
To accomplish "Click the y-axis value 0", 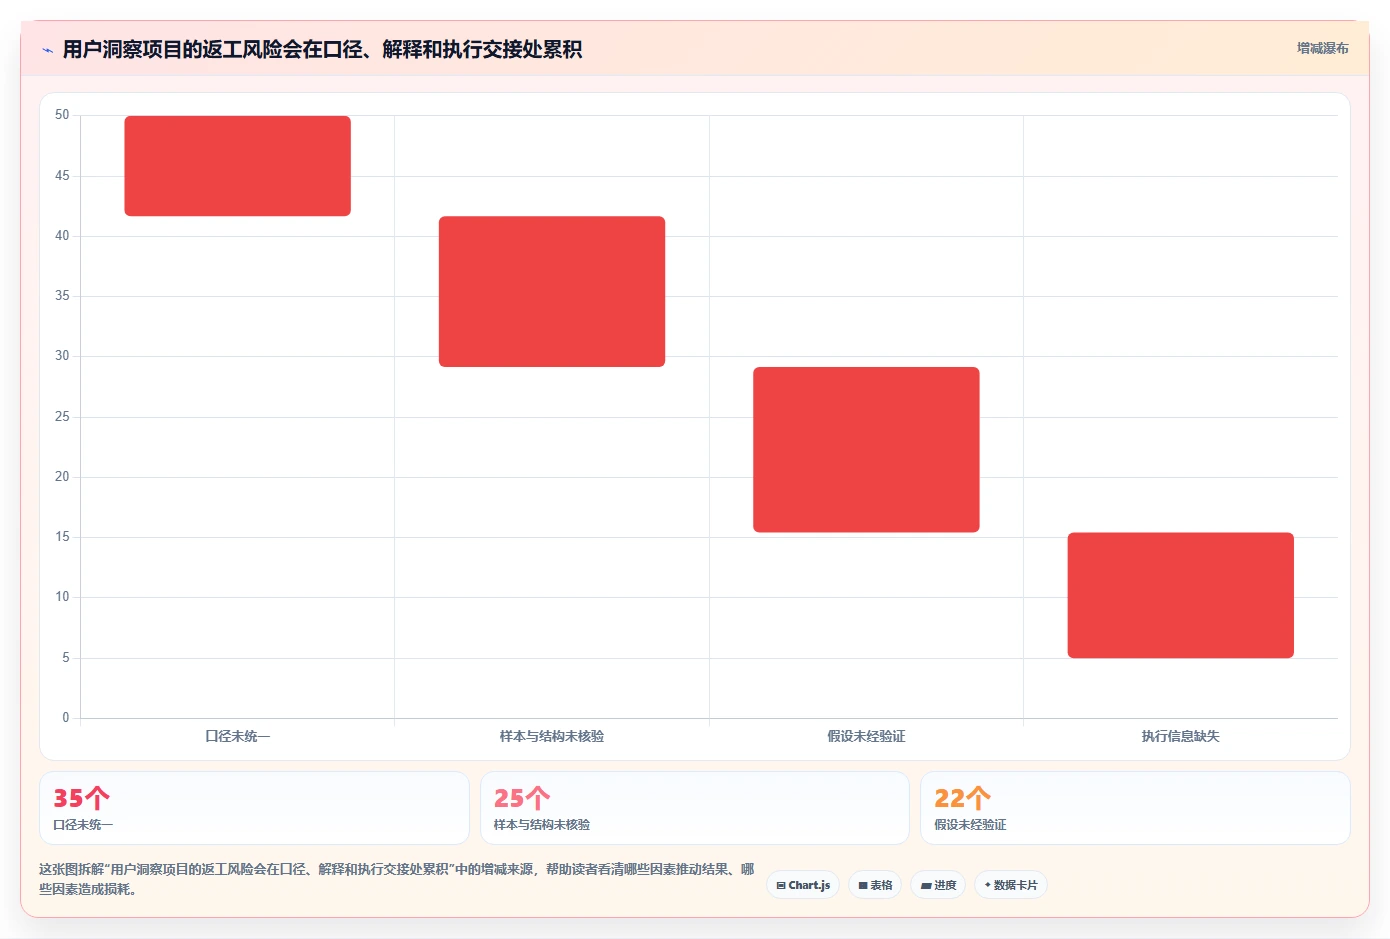I will tap(66, 717).
